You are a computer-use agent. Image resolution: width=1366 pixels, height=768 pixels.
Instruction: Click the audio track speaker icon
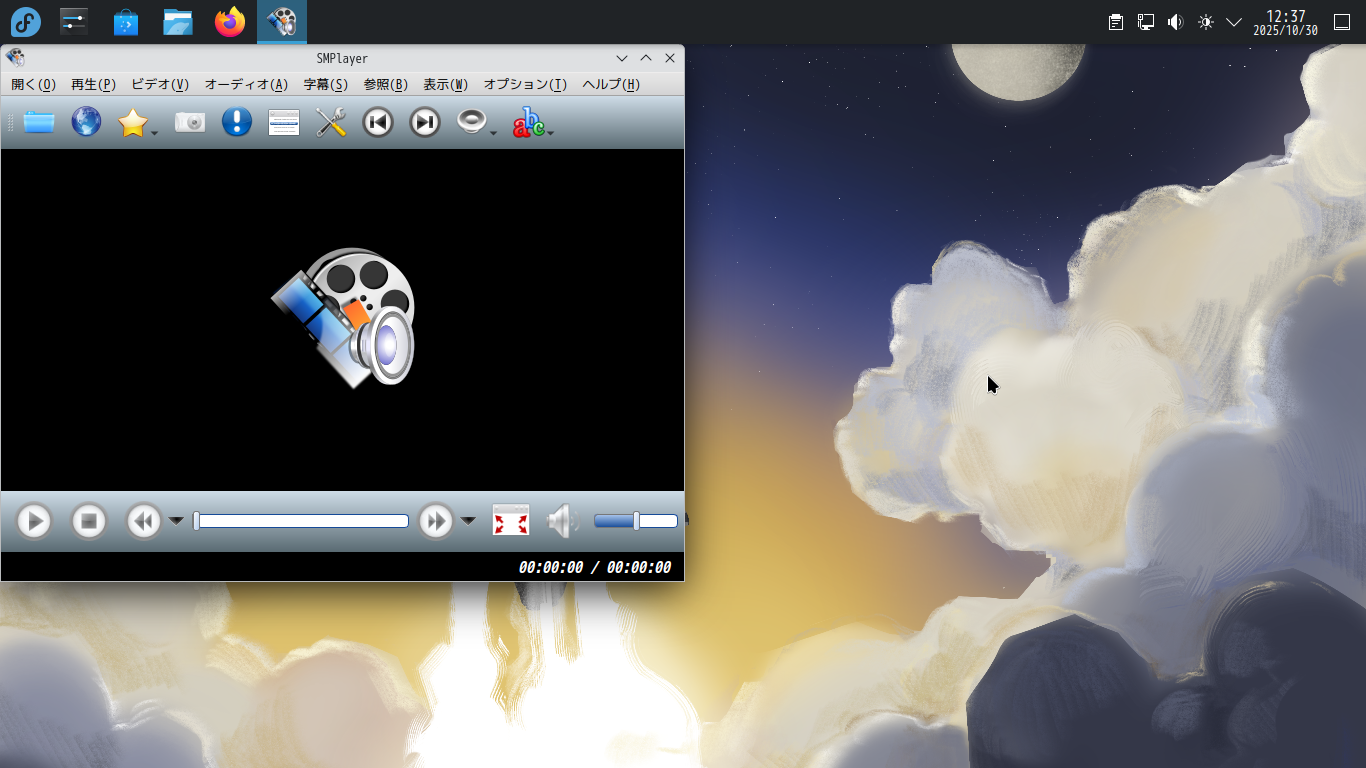472,122
